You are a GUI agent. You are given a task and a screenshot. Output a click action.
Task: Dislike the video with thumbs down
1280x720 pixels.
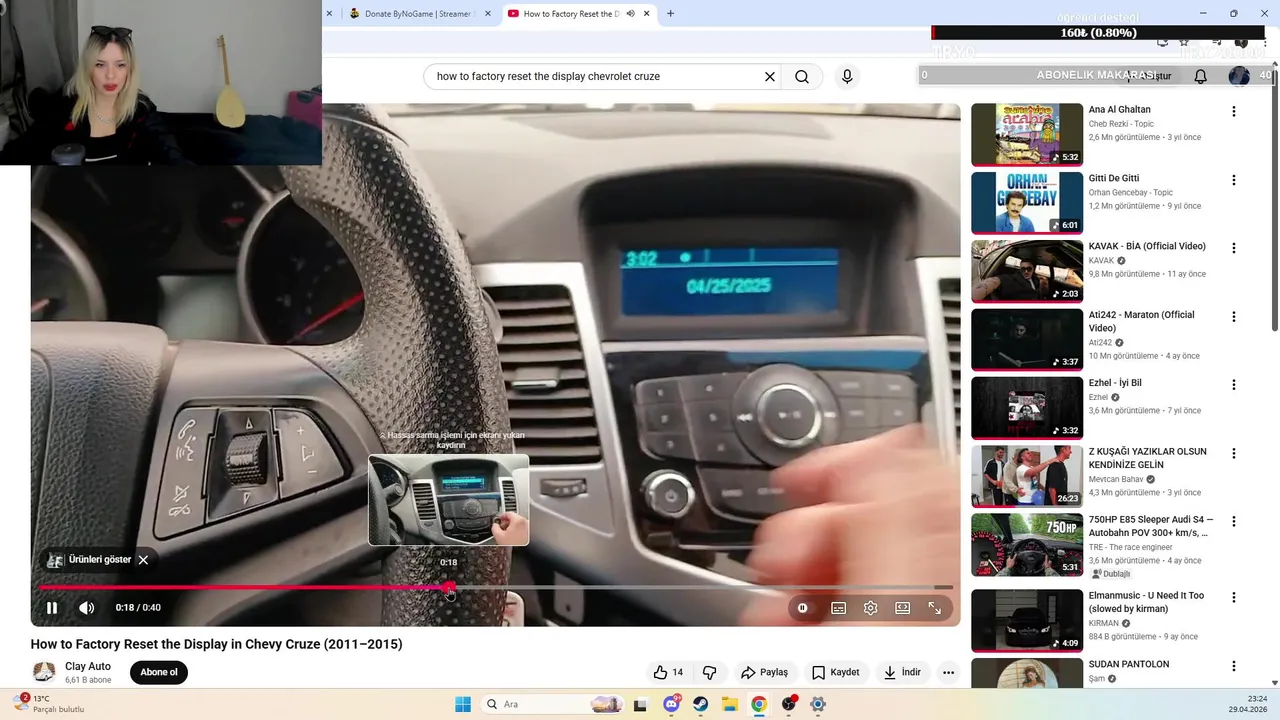[x=710, y=672]
